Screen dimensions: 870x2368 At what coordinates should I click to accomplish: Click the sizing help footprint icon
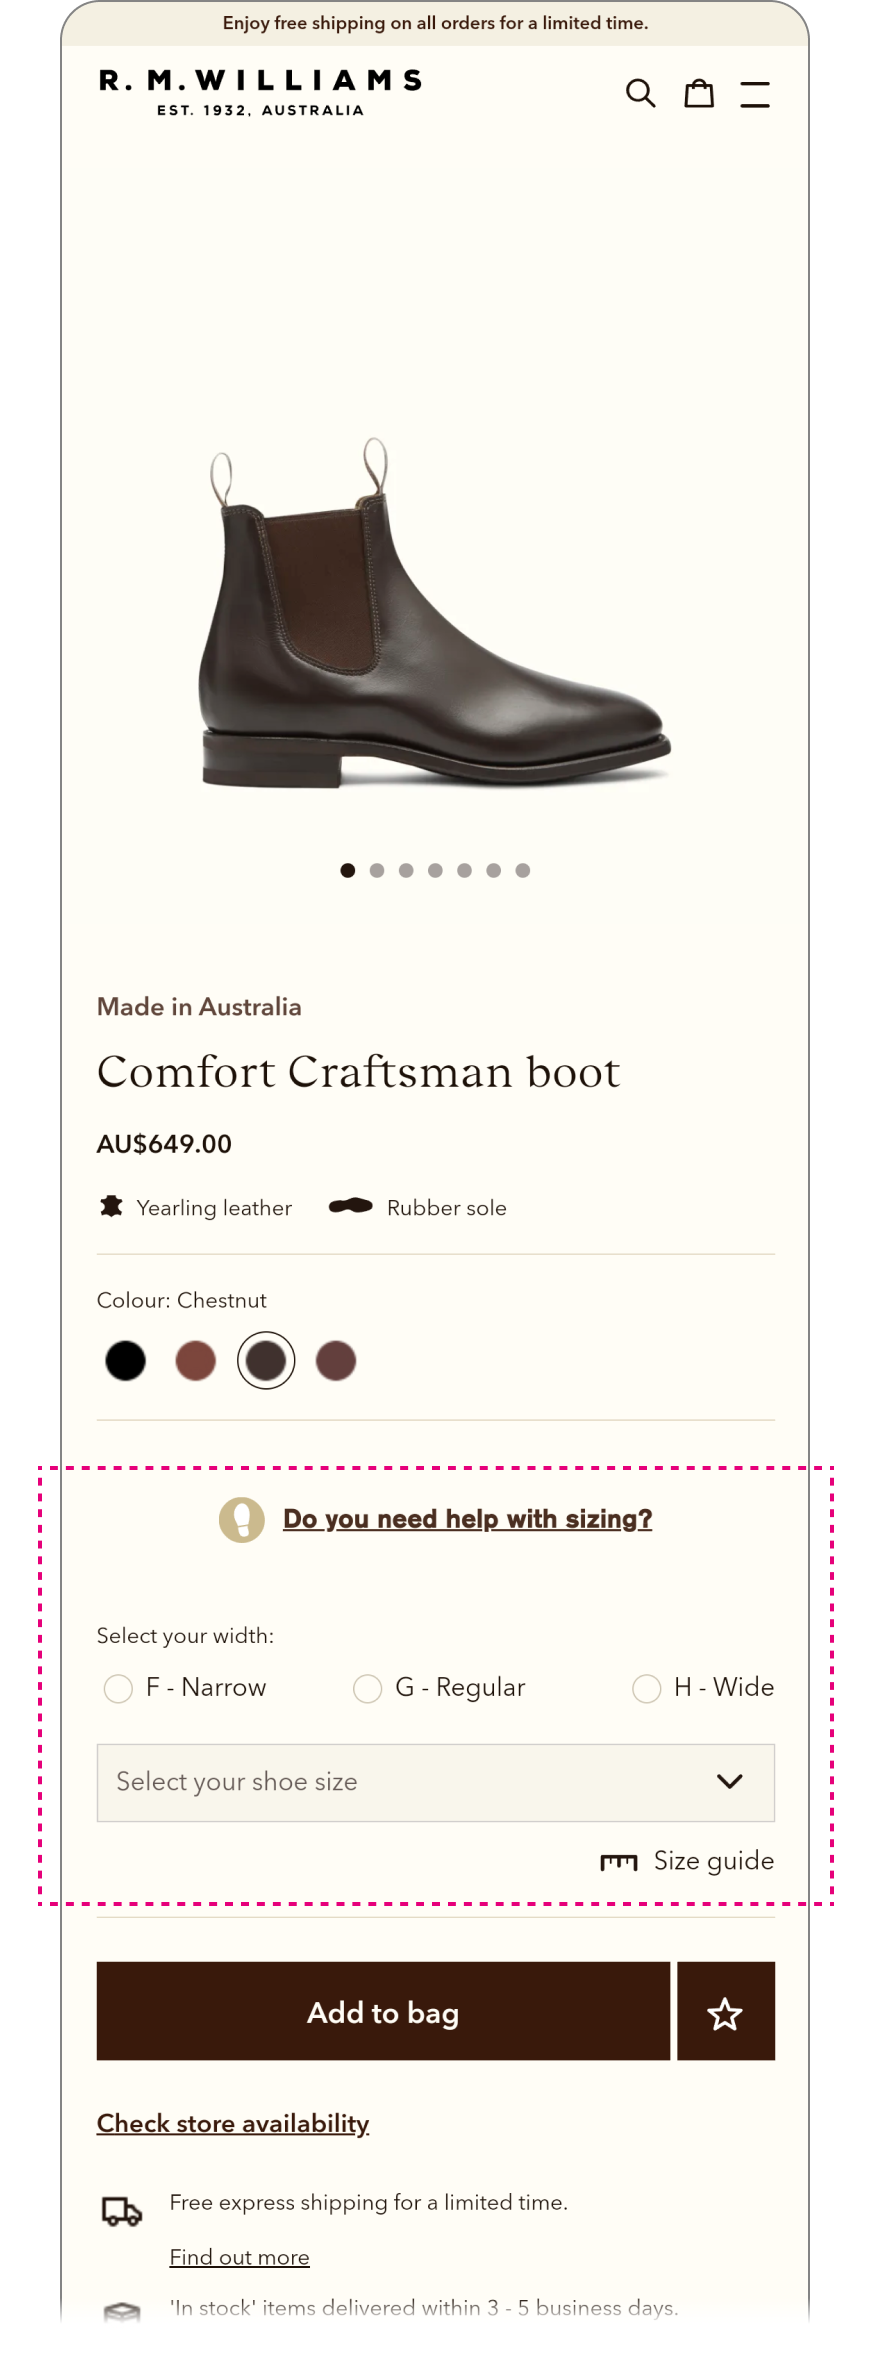(242, 1519)
